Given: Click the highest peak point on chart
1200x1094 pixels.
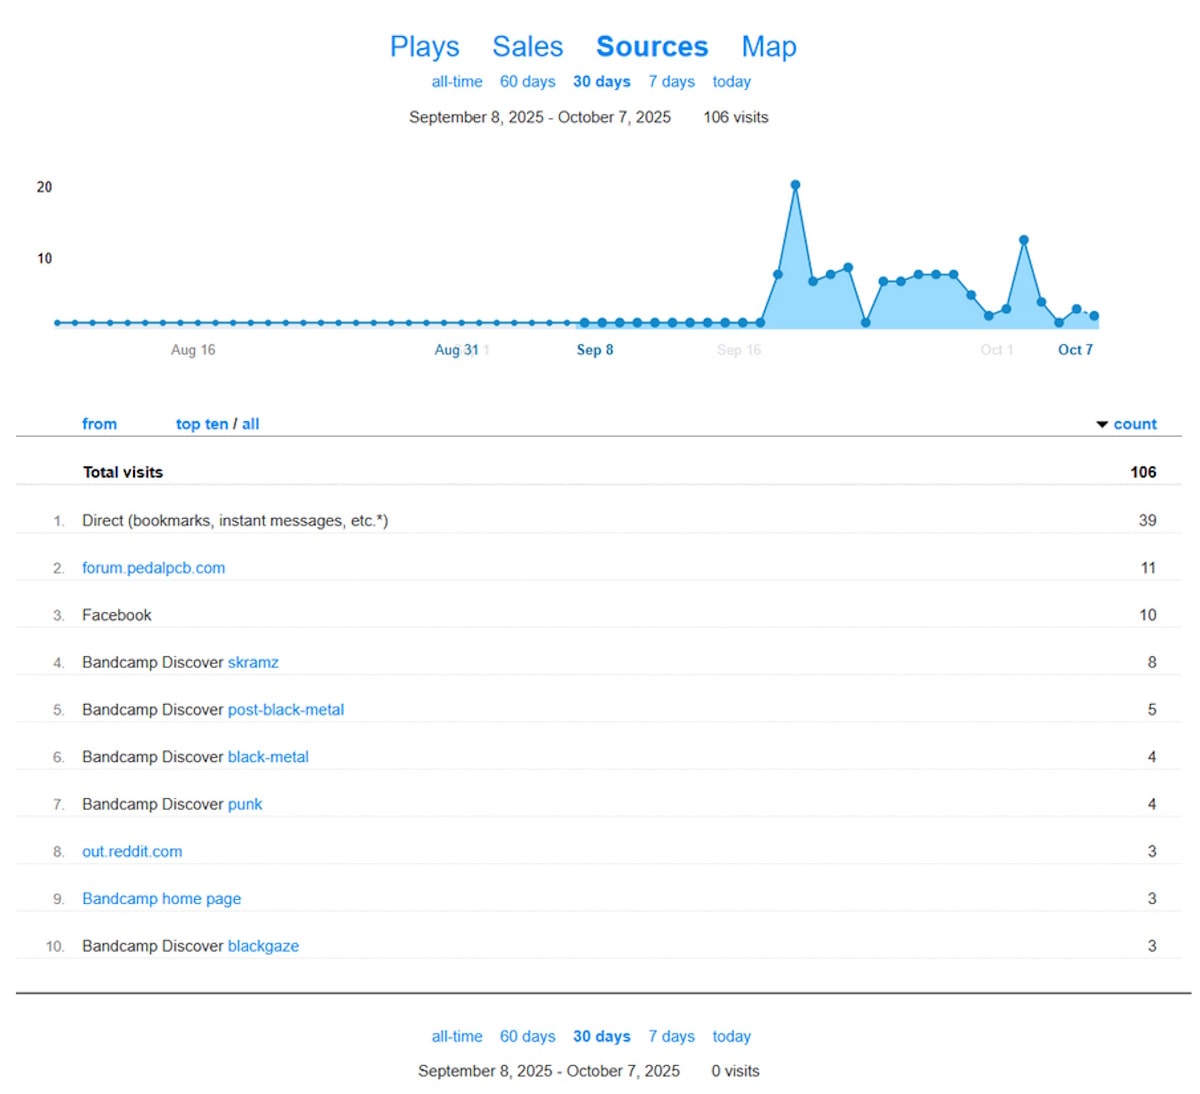Looking at the screenshot, I should pos(795,185).
